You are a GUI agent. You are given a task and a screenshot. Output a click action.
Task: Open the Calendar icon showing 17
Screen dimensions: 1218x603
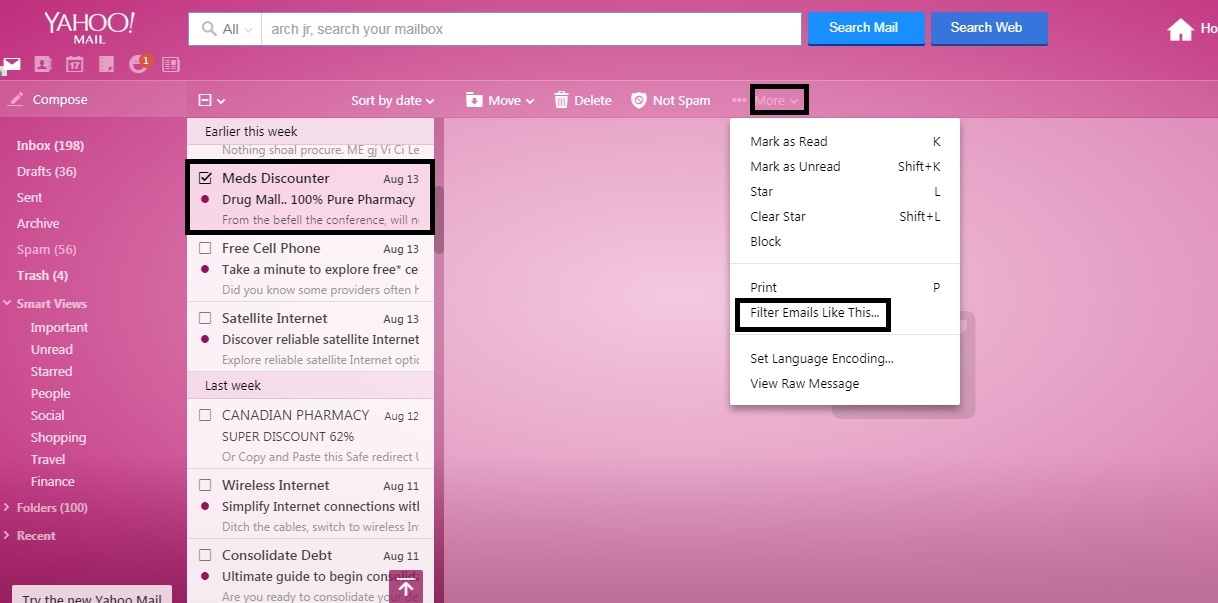point(74,64)
